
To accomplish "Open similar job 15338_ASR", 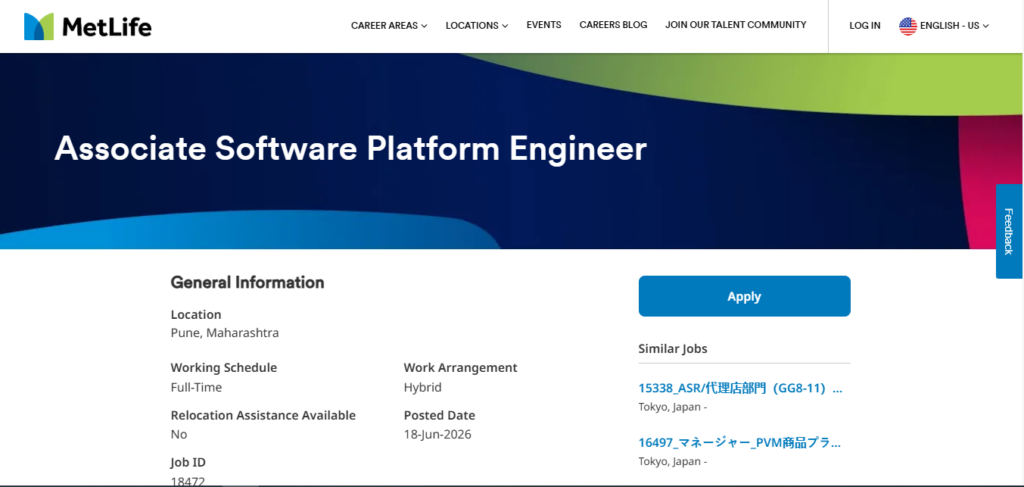I will coord(741,388).
